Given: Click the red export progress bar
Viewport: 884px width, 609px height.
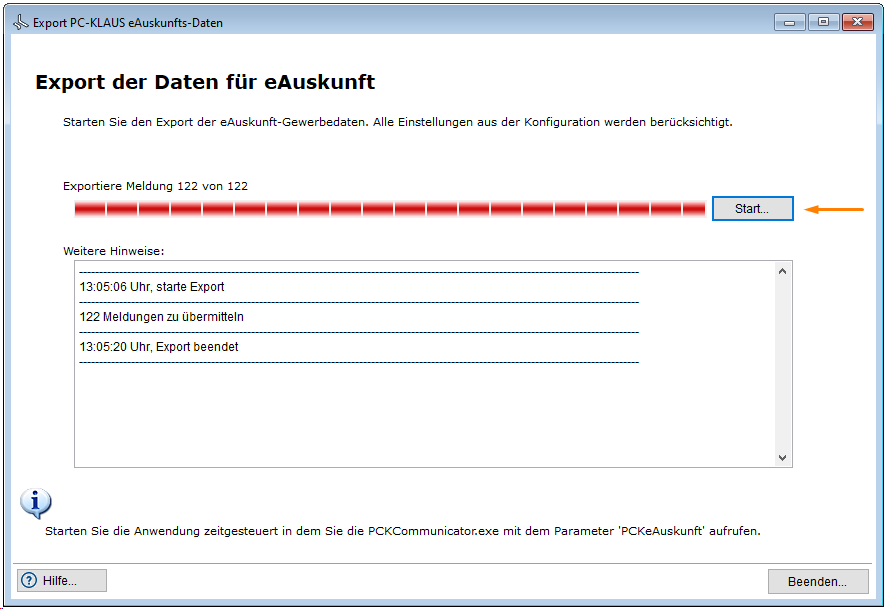Looking at the screenshot, I should point(390,208).
